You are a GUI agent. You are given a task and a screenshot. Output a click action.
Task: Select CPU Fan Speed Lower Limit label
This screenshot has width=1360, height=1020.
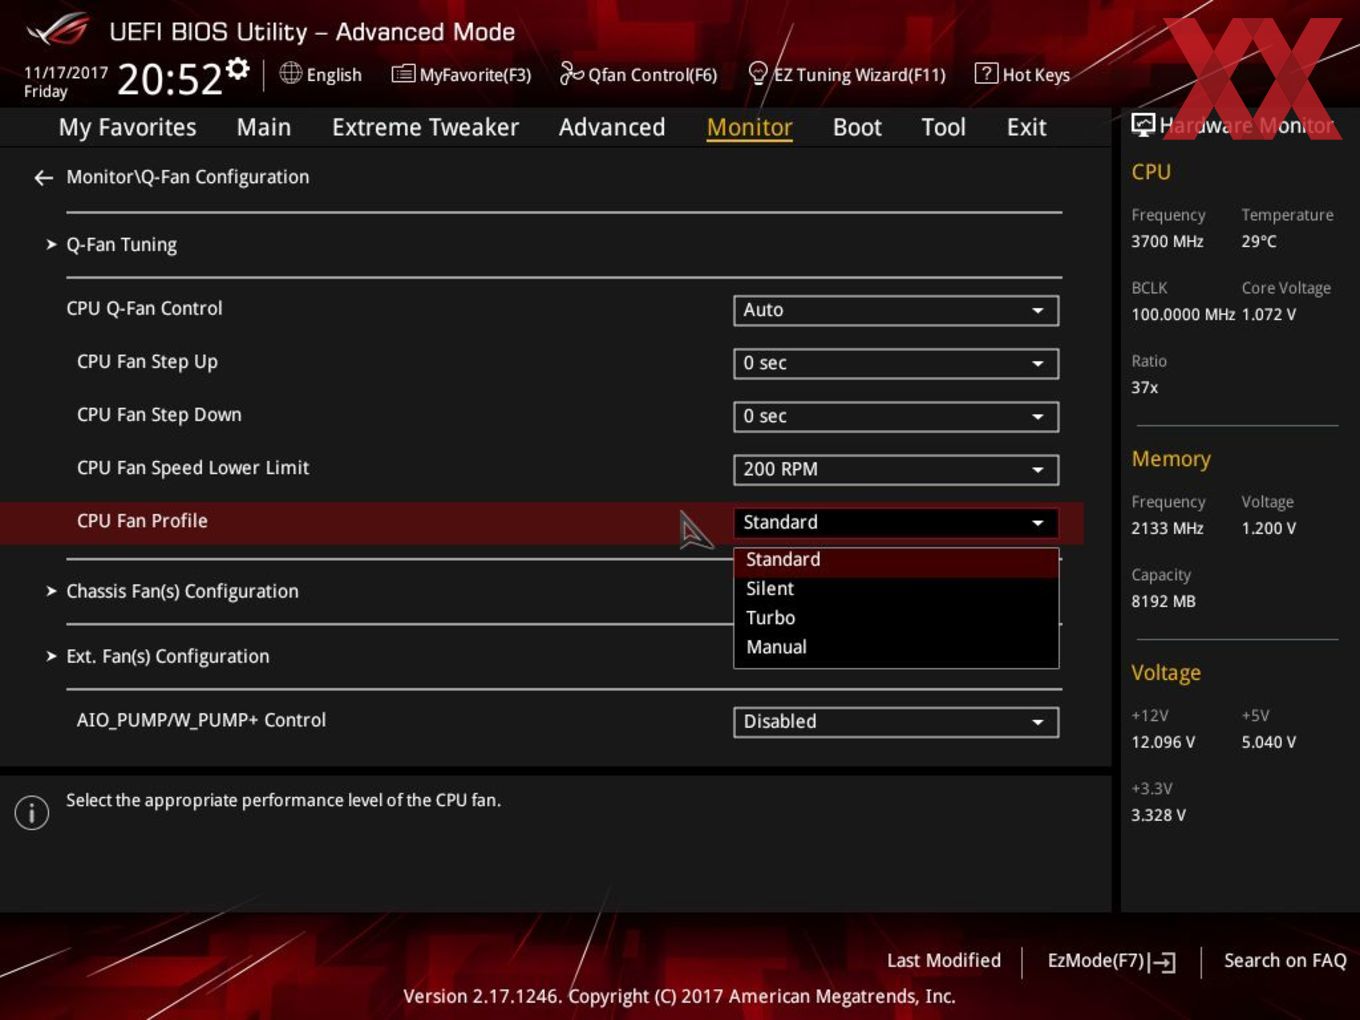pyautogui.click(x=193, y=468)
